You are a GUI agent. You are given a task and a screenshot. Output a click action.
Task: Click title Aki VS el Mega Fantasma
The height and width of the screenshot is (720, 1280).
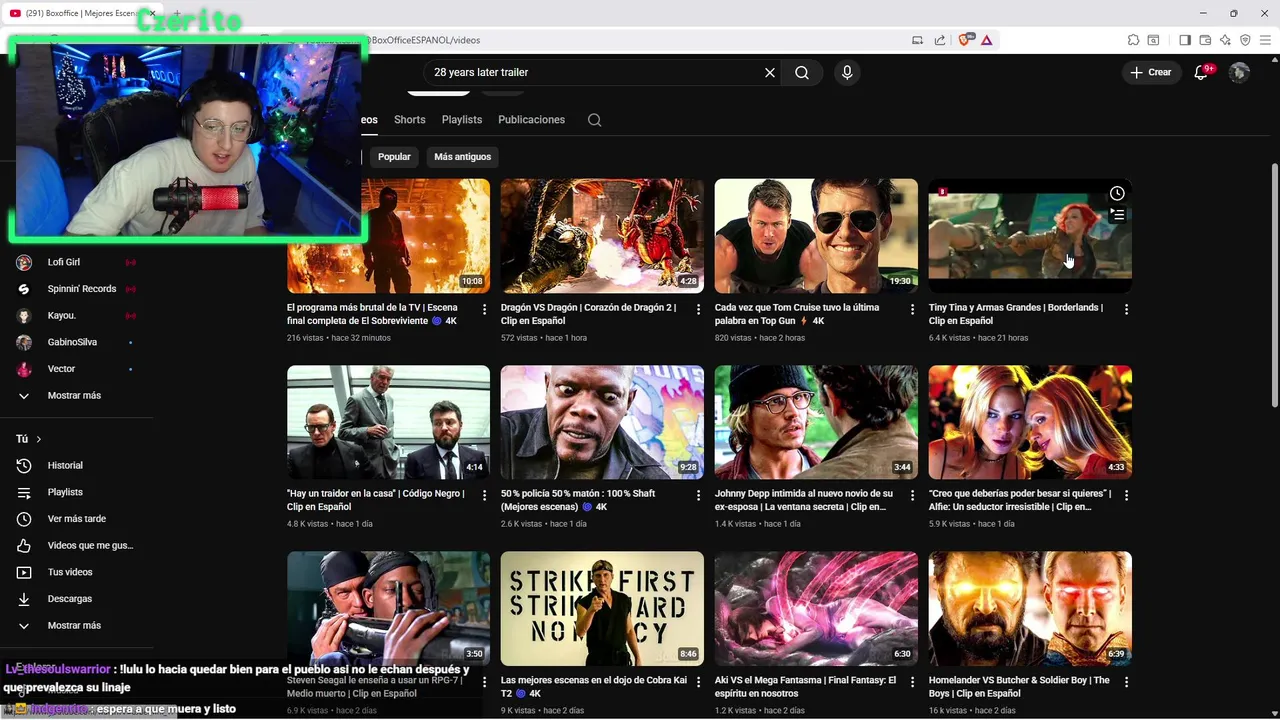pyautogui.click(x=805, y=686)
